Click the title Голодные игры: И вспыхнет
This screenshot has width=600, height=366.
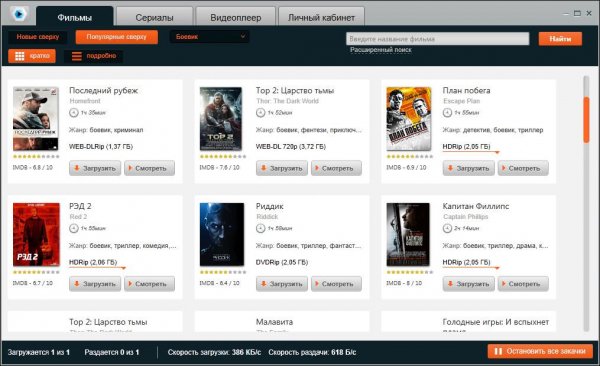click(496, 322)
